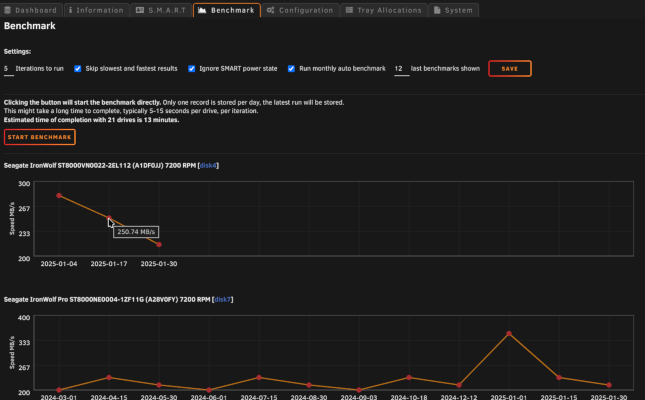Click the estimated time of completion text

click(x=91, y=120)
